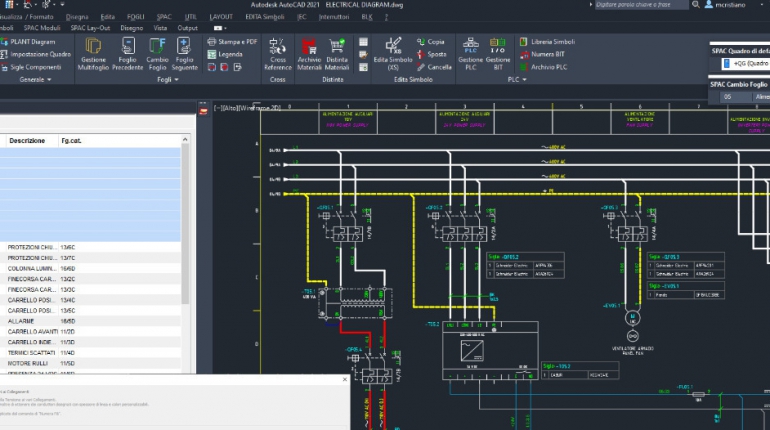Select Cancella symbol tool
Image resolution: width=770 pixels, height=430 pixels.
click(434, 67)
